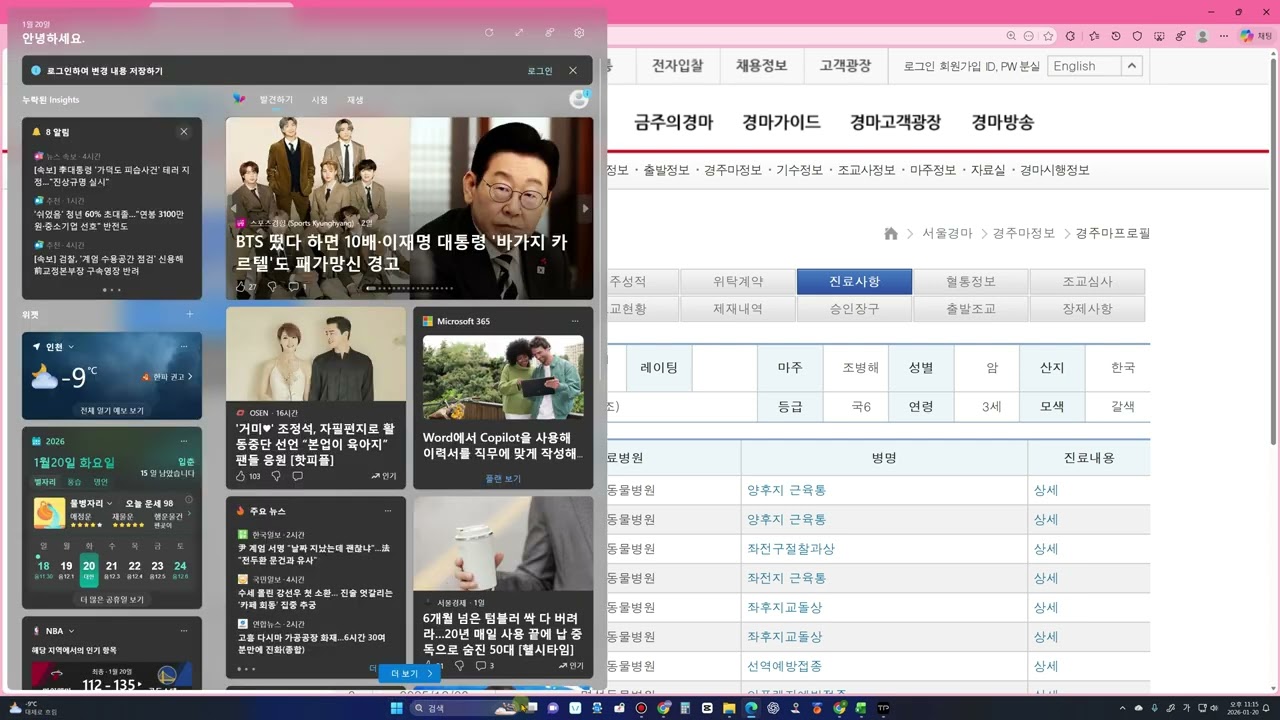Zoom page with magnifier icon in address bar
Screen dimensions: 1280x720
1011,36
